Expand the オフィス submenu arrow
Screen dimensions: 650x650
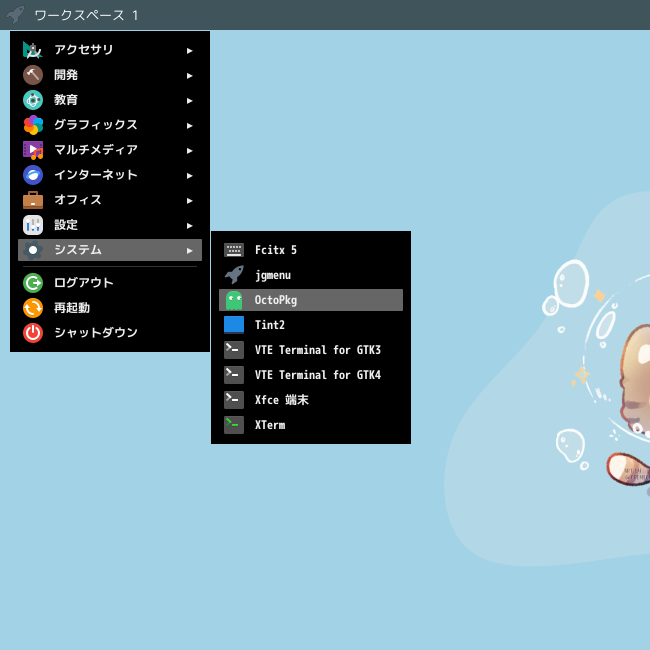coord(189,201)
